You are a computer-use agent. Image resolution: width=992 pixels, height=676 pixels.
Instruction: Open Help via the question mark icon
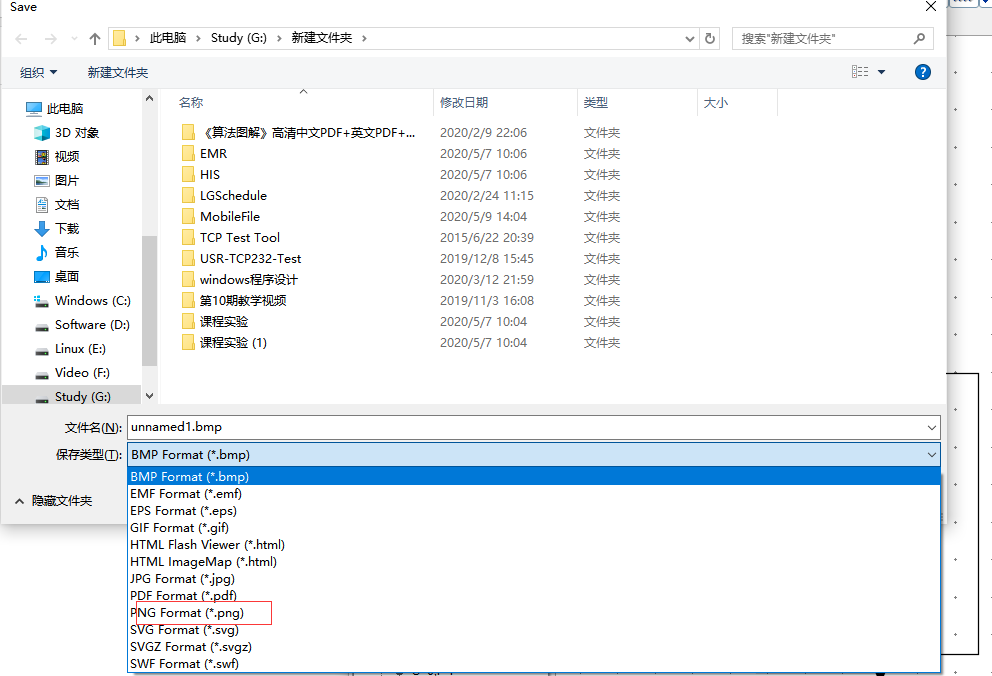922,71
